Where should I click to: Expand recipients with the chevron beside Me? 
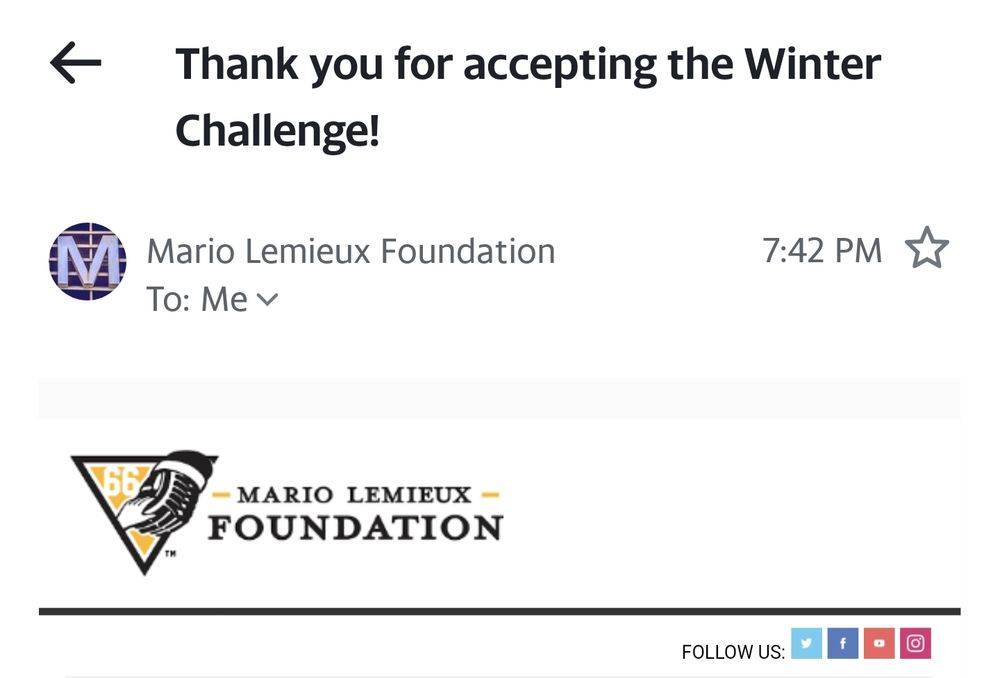(267, 298)
